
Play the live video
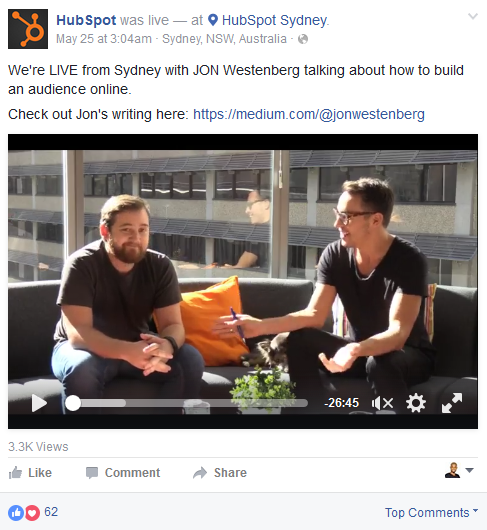tap(39, 403)
